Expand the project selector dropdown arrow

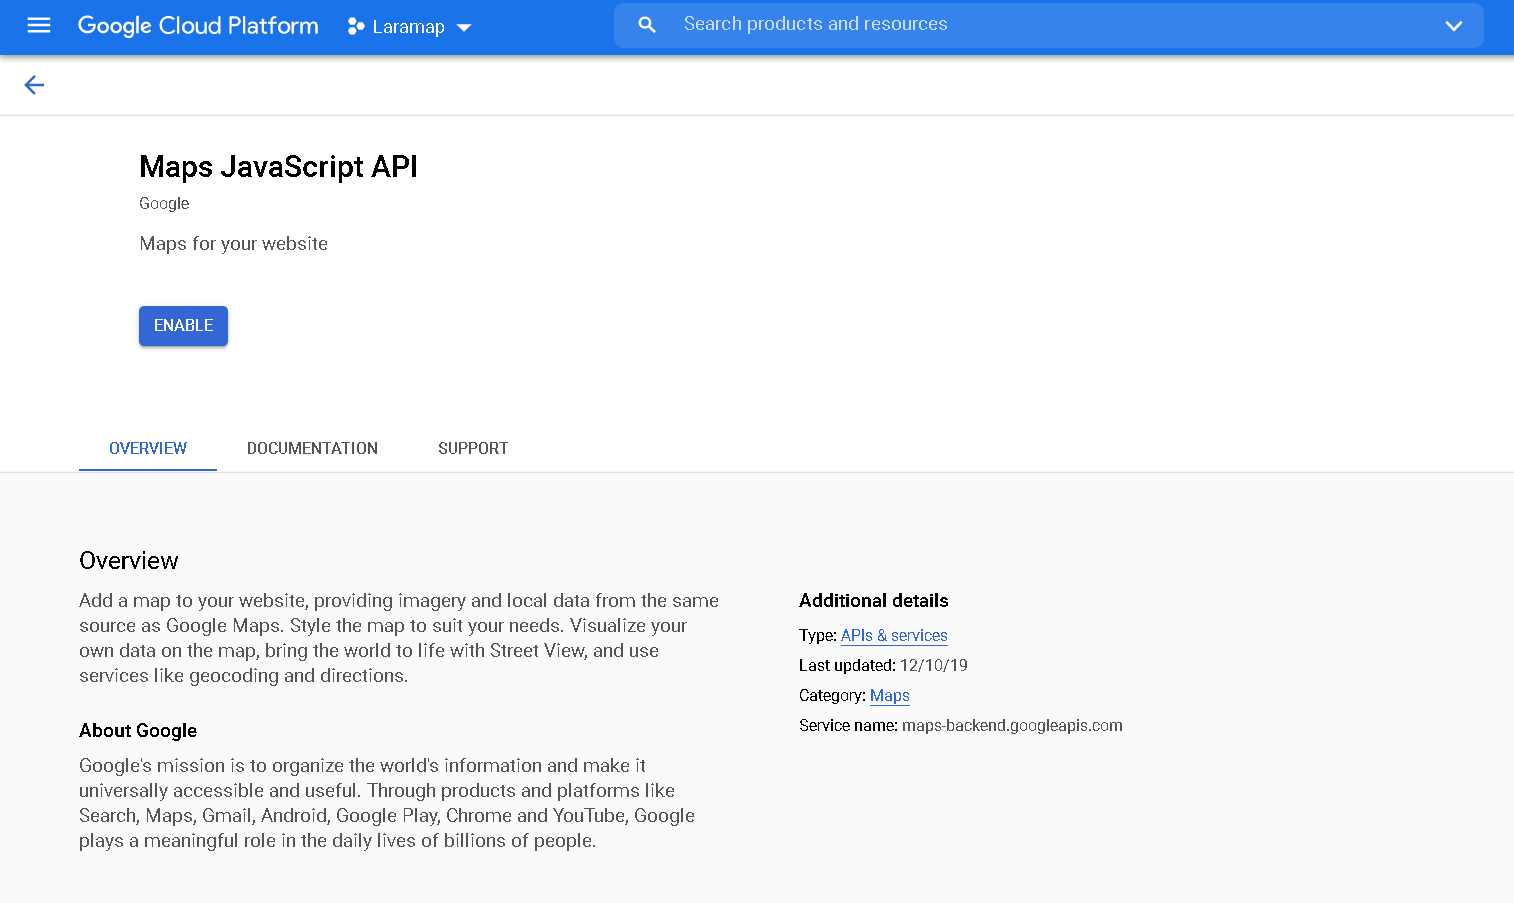coord(463,28)
